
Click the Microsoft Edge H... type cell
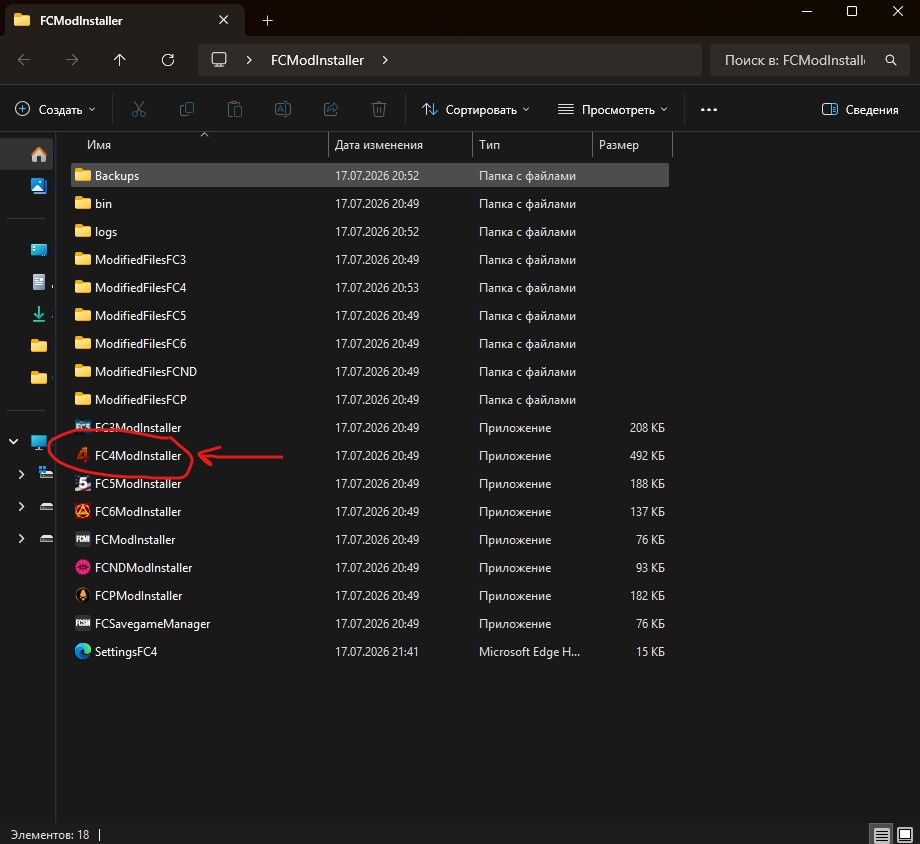[529, 651]
